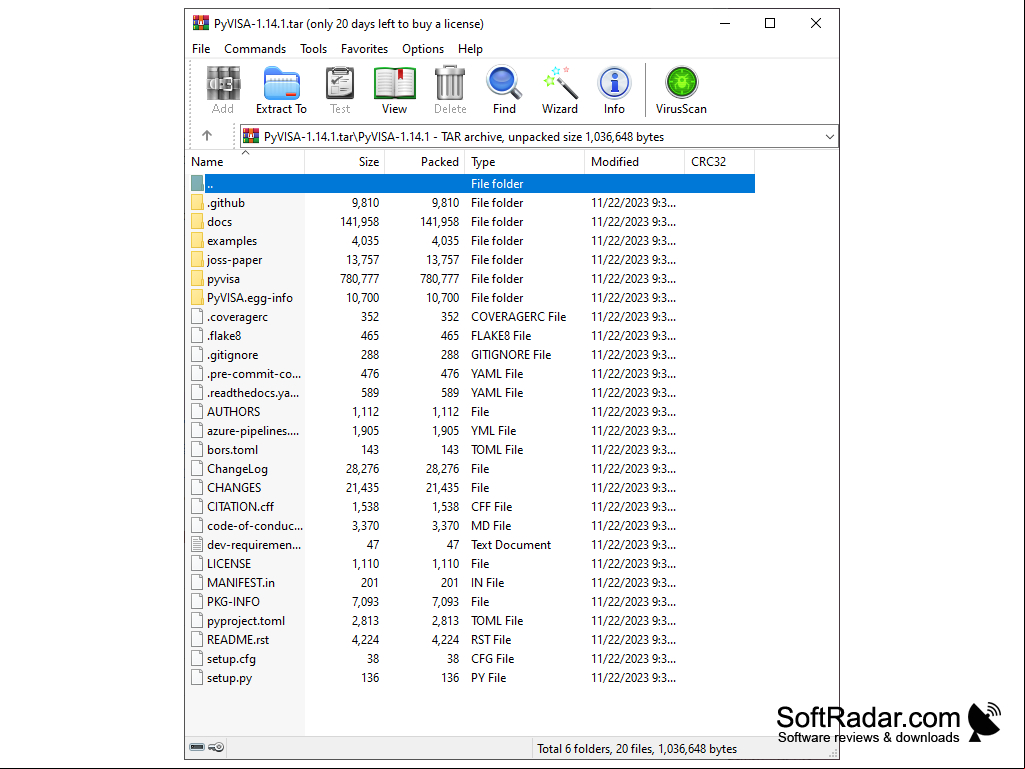The image size is (1025, 769).
Task: Select the azure-pipelines file name
Action: click(x=253, y=430)
